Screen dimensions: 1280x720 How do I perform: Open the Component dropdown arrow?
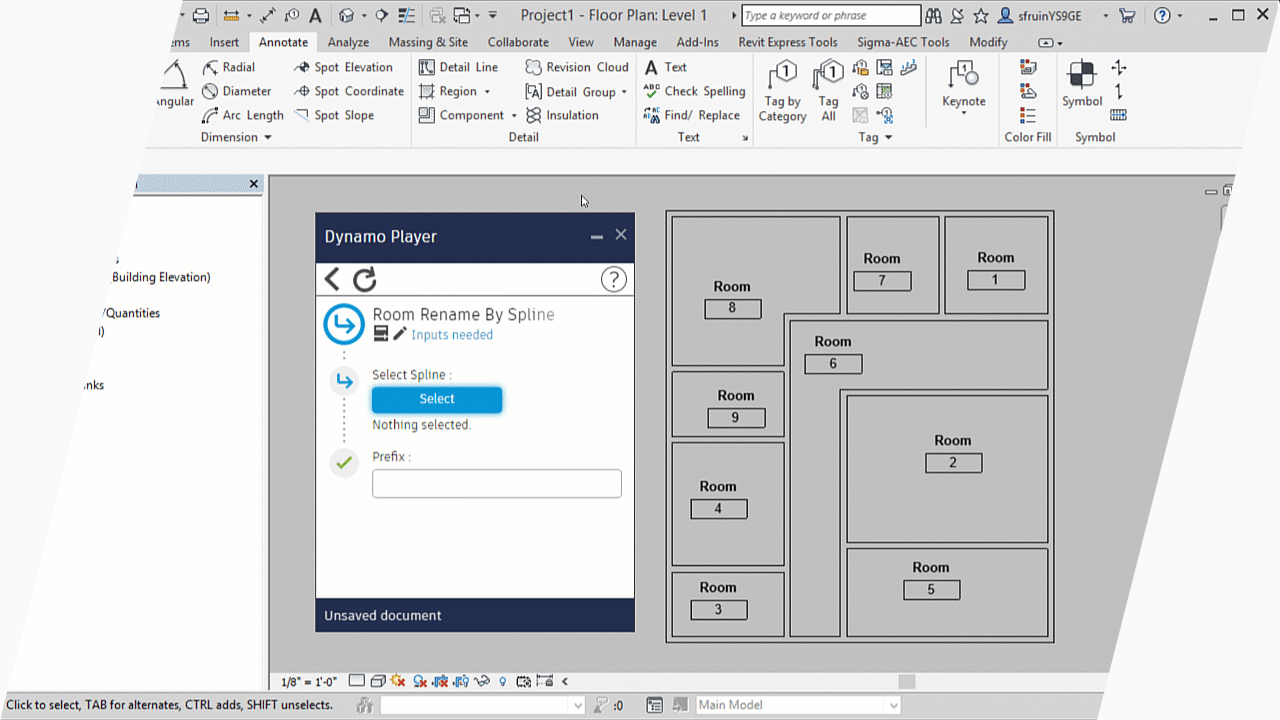(x=514, y=115)
